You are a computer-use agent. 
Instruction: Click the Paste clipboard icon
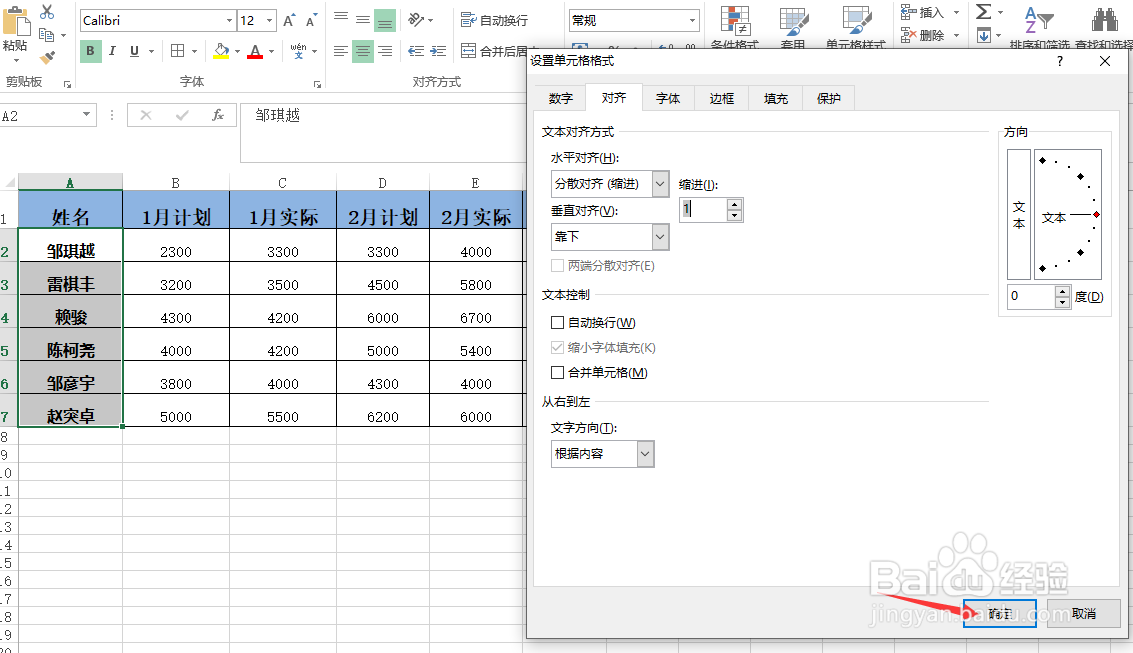(x=16, y=20)
